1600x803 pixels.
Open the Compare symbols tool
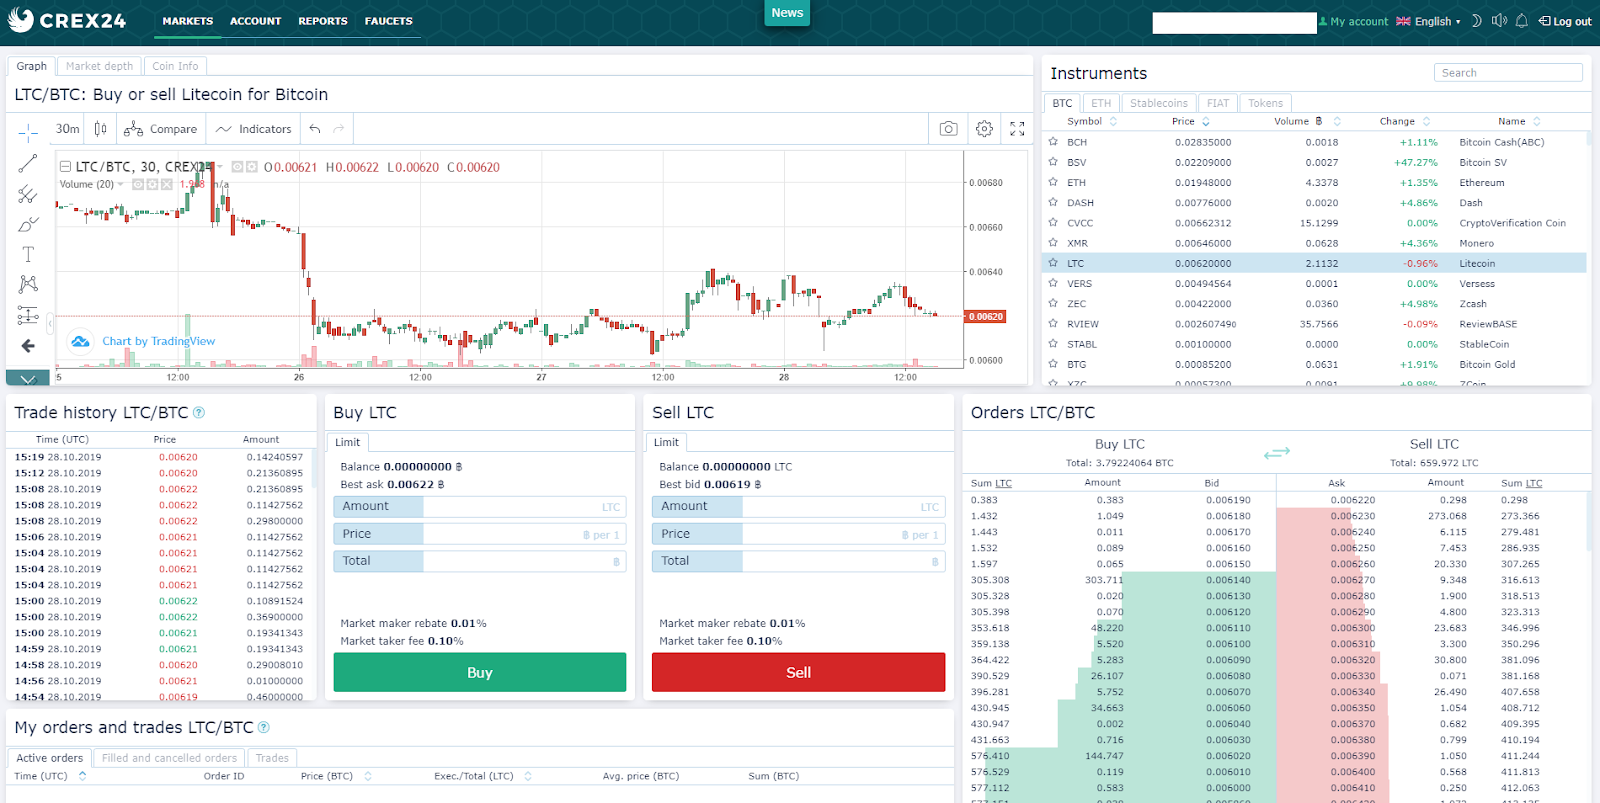tap(160, 129)
